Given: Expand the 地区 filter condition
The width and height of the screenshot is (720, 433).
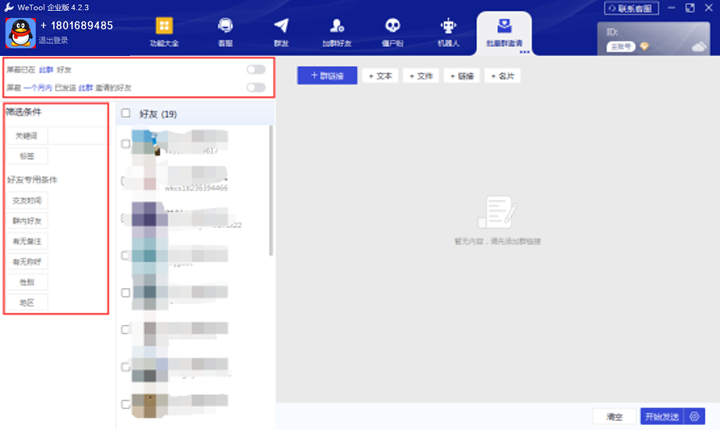Looking at the screenshot, I should [26, 302].
